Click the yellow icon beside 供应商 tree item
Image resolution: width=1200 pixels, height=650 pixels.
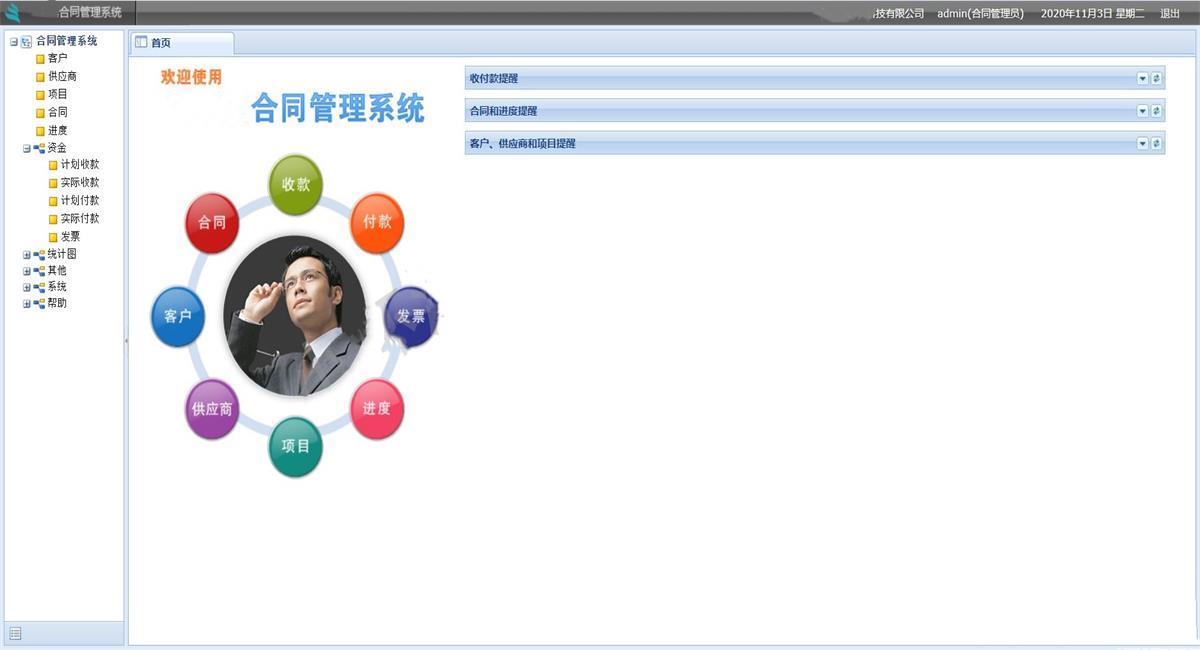41,77
